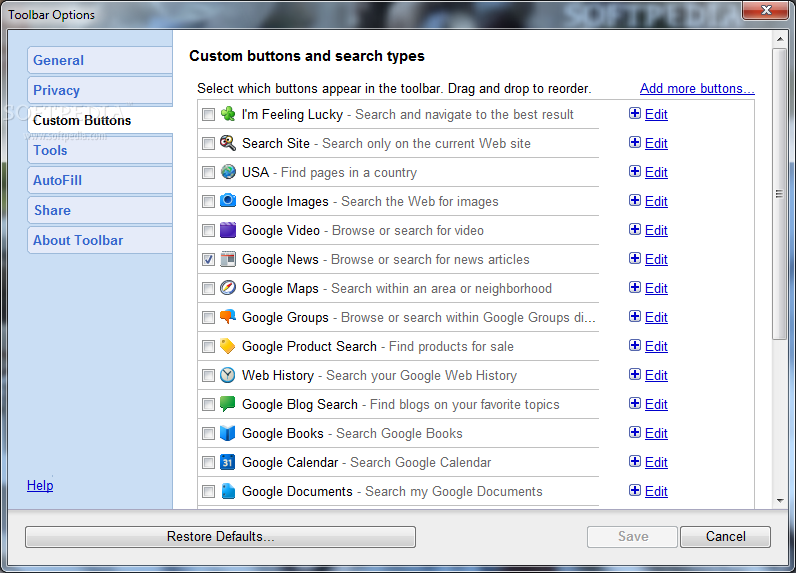Click the Google Blog Search green bubble icon
This screenshot has width=796, height=573.
228,404
